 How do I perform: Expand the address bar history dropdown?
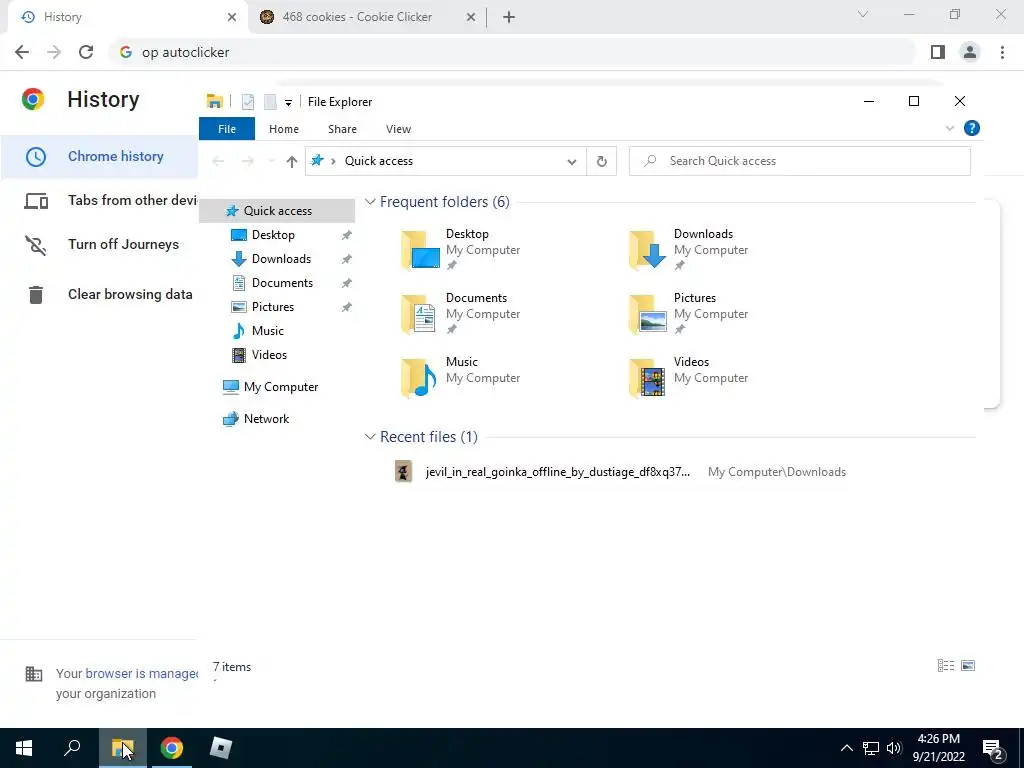571,161
